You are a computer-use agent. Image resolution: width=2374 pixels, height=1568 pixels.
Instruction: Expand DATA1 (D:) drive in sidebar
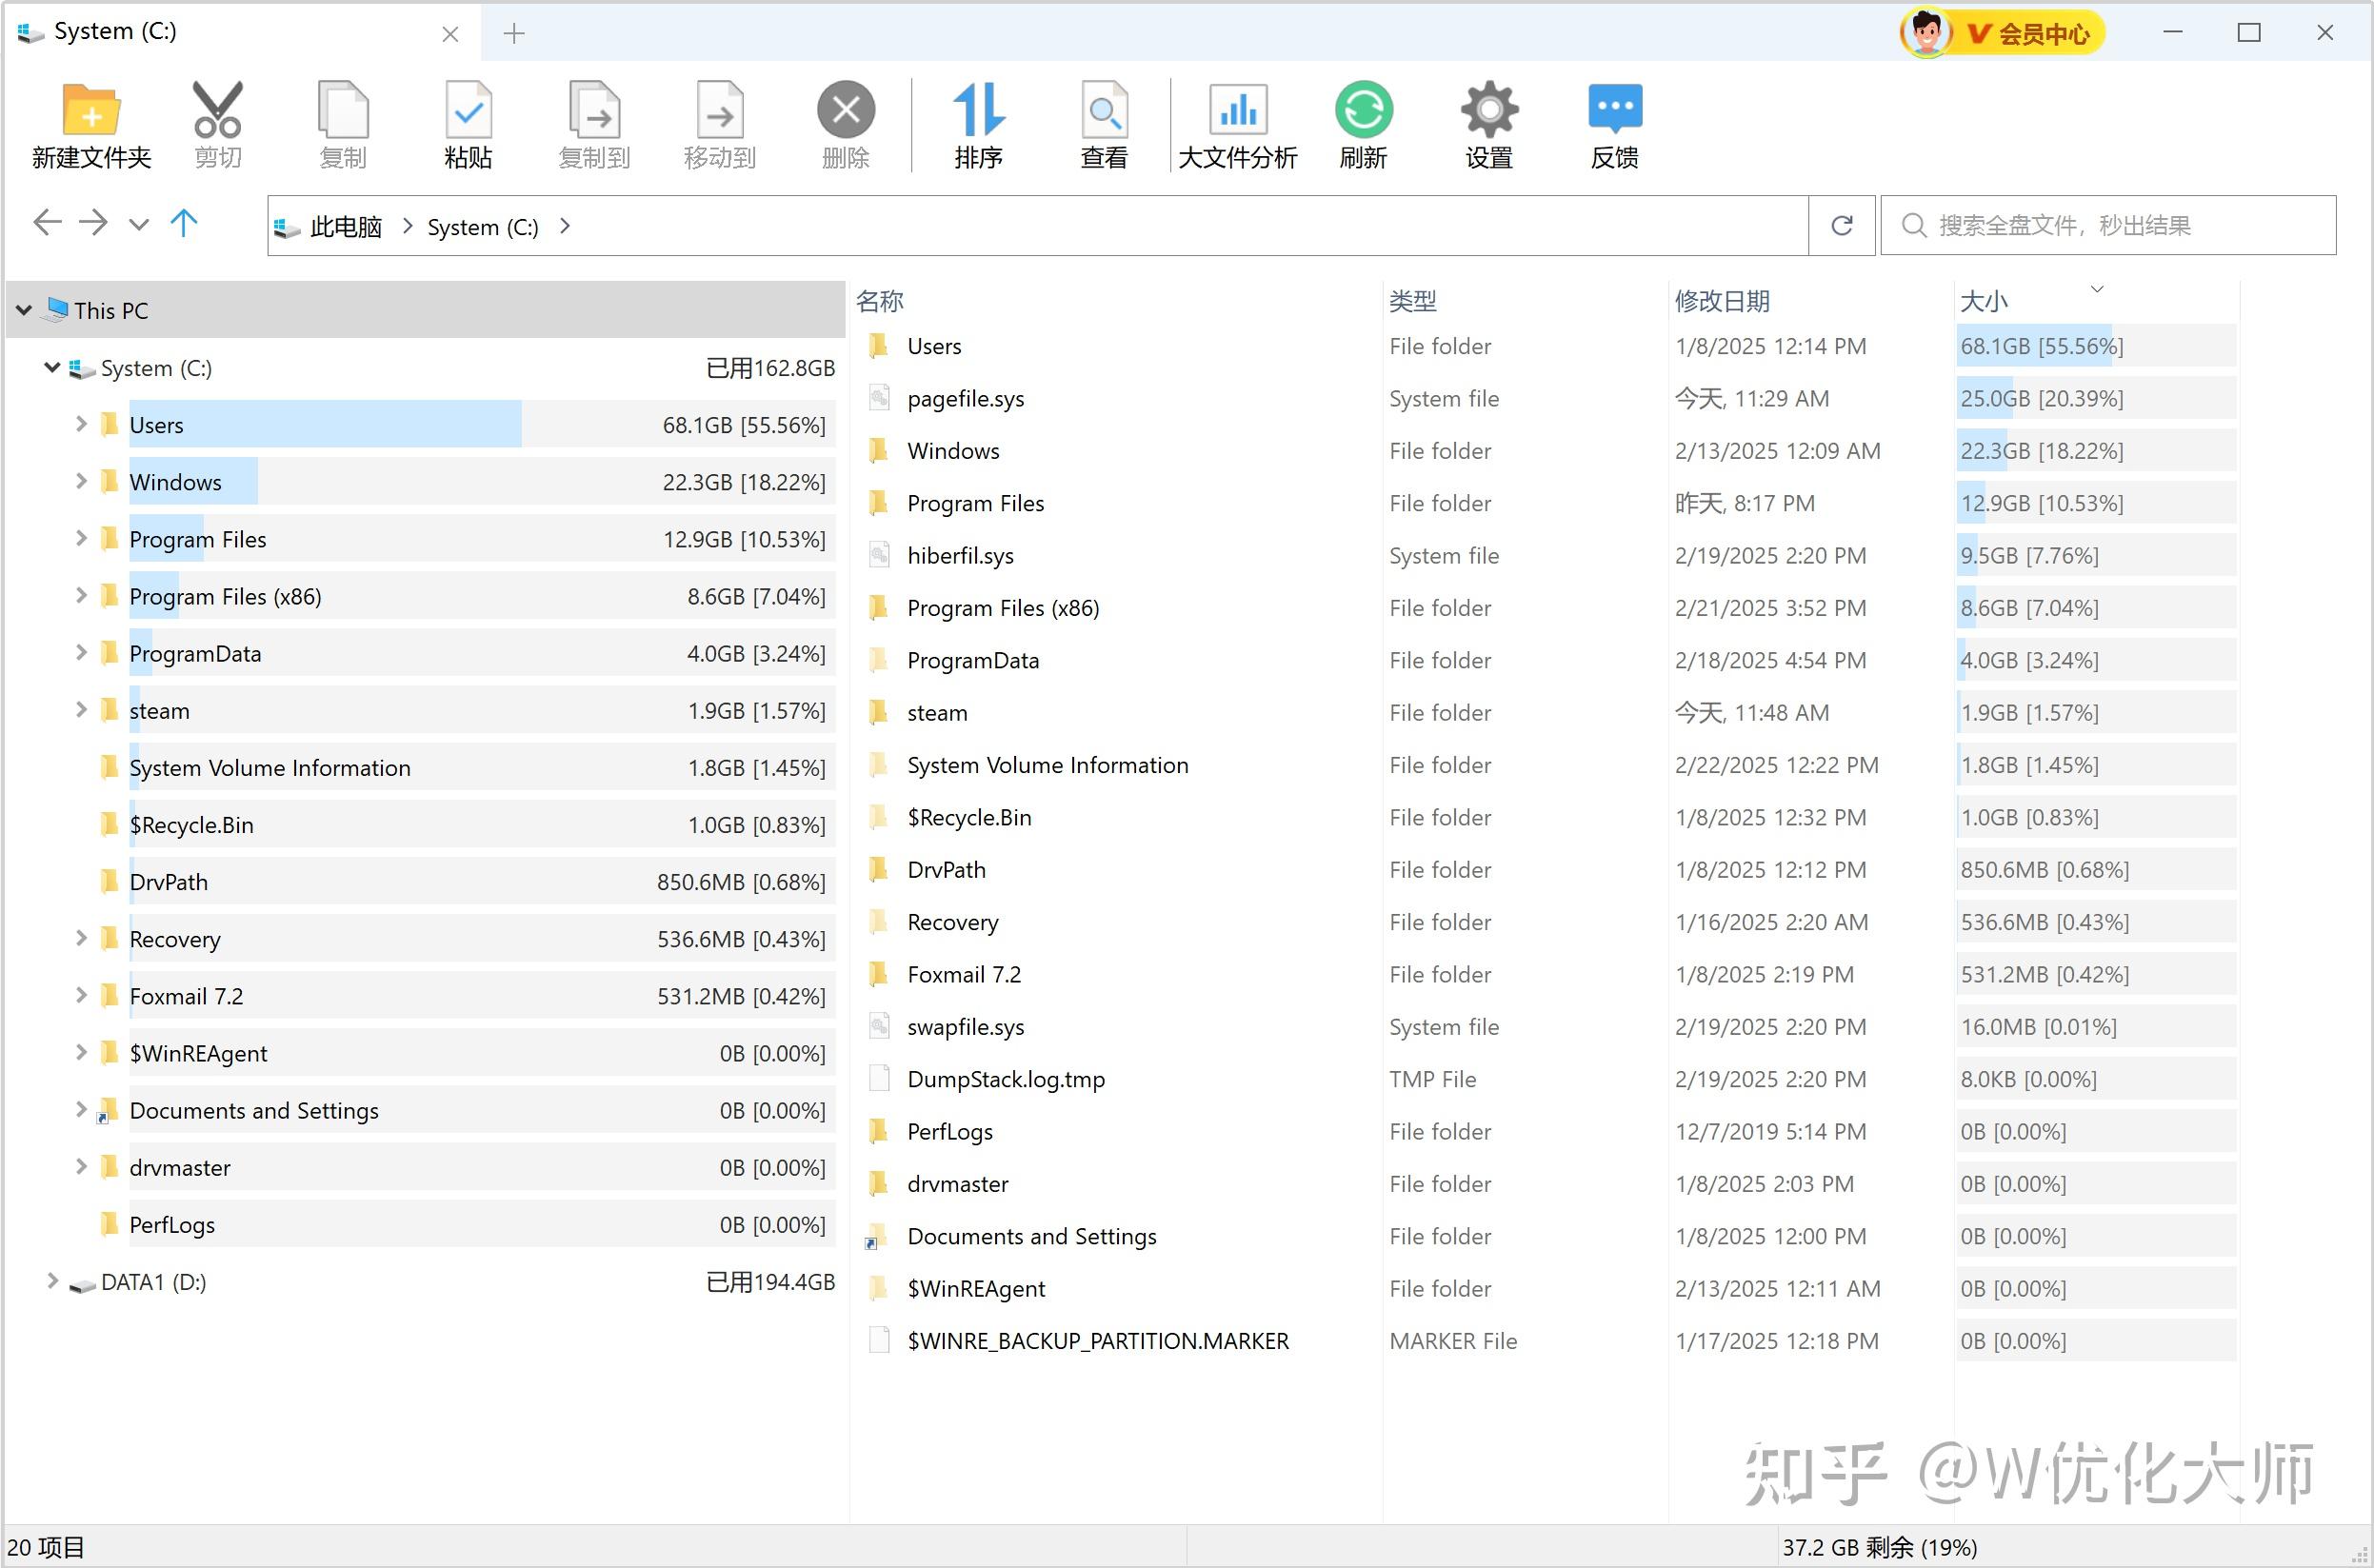(x=52, y=1281)
